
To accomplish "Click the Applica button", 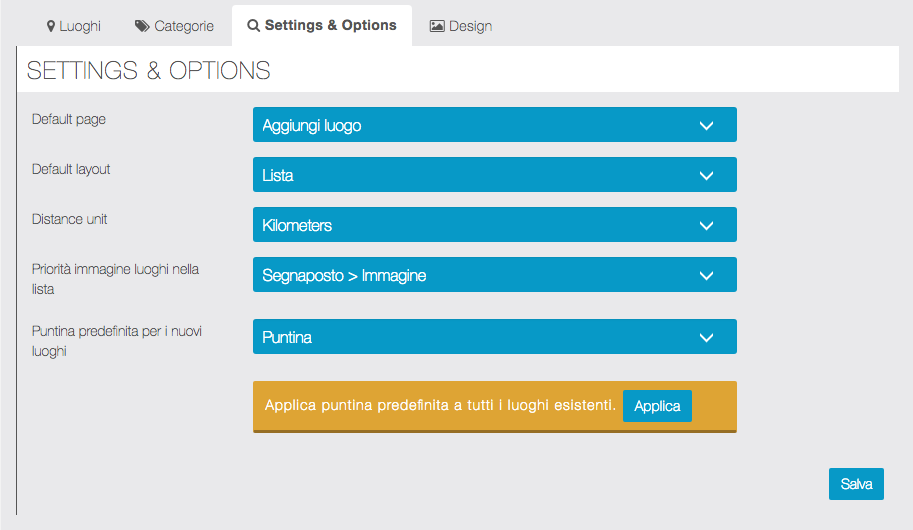I will 657,406.
